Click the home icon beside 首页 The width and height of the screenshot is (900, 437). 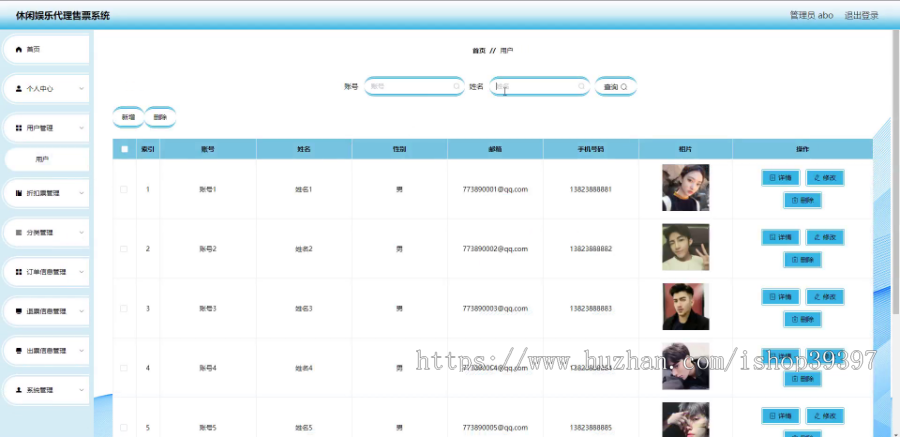point(18,50)
